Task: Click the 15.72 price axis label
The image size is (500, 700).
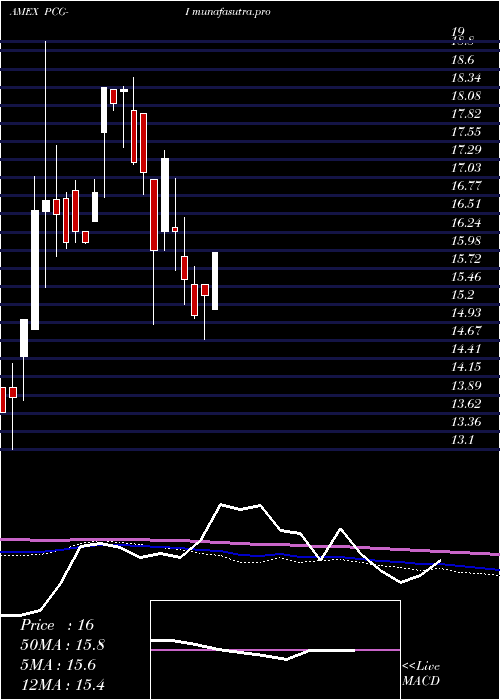Action: [466, 258]
